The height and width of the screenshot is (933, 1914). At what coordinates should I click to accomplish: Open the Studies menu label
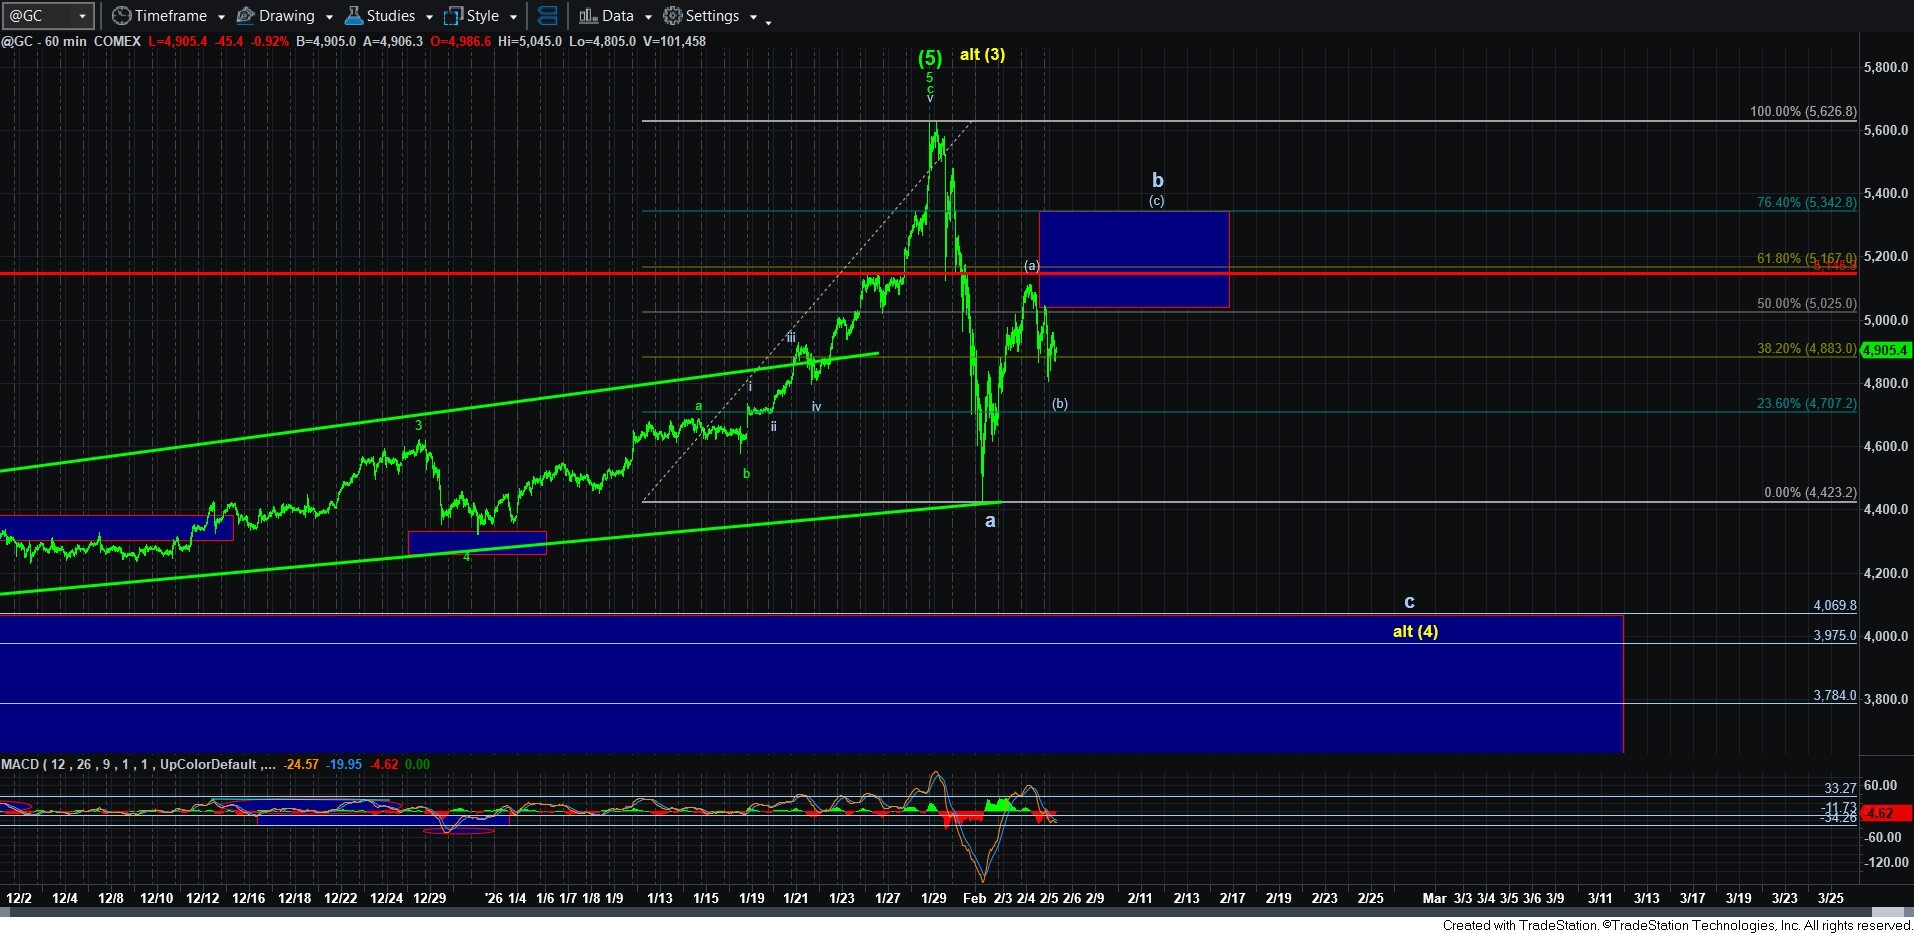pyautogui.click(x=390, y=16)
